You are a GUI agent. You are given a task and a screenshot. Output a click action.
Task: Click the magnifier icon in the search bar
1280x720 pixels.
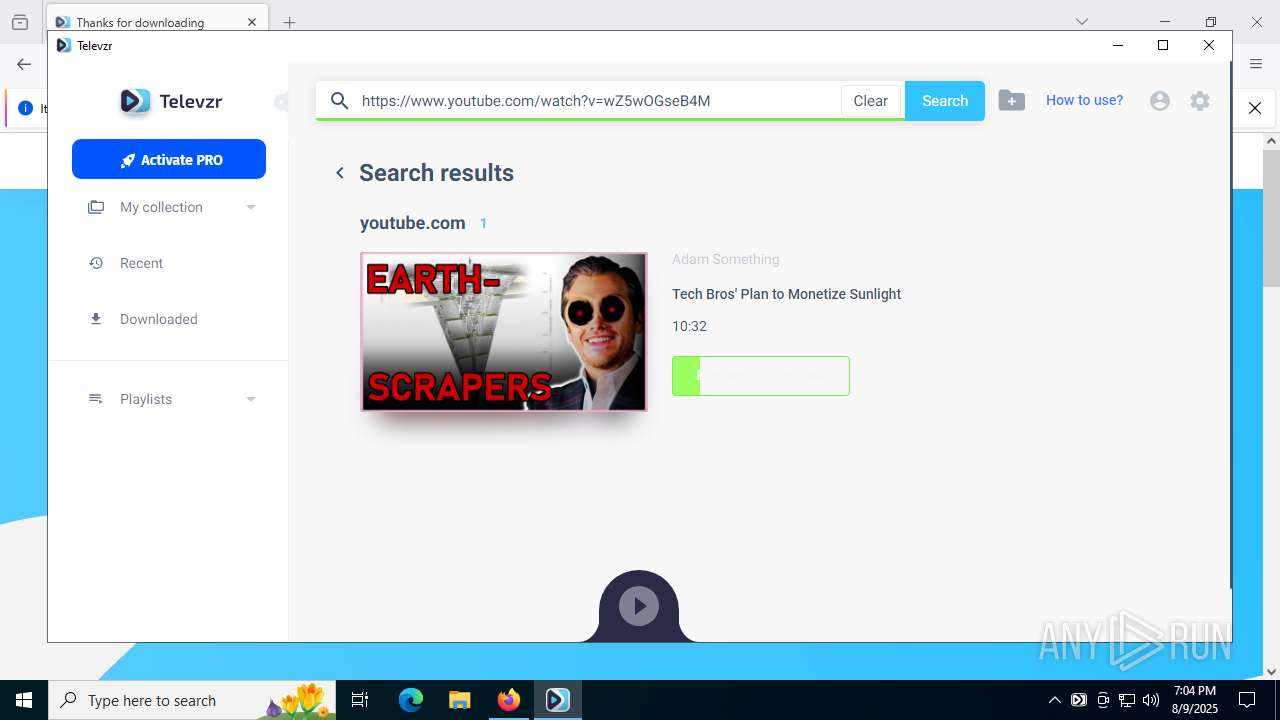(x=340, y=101)
